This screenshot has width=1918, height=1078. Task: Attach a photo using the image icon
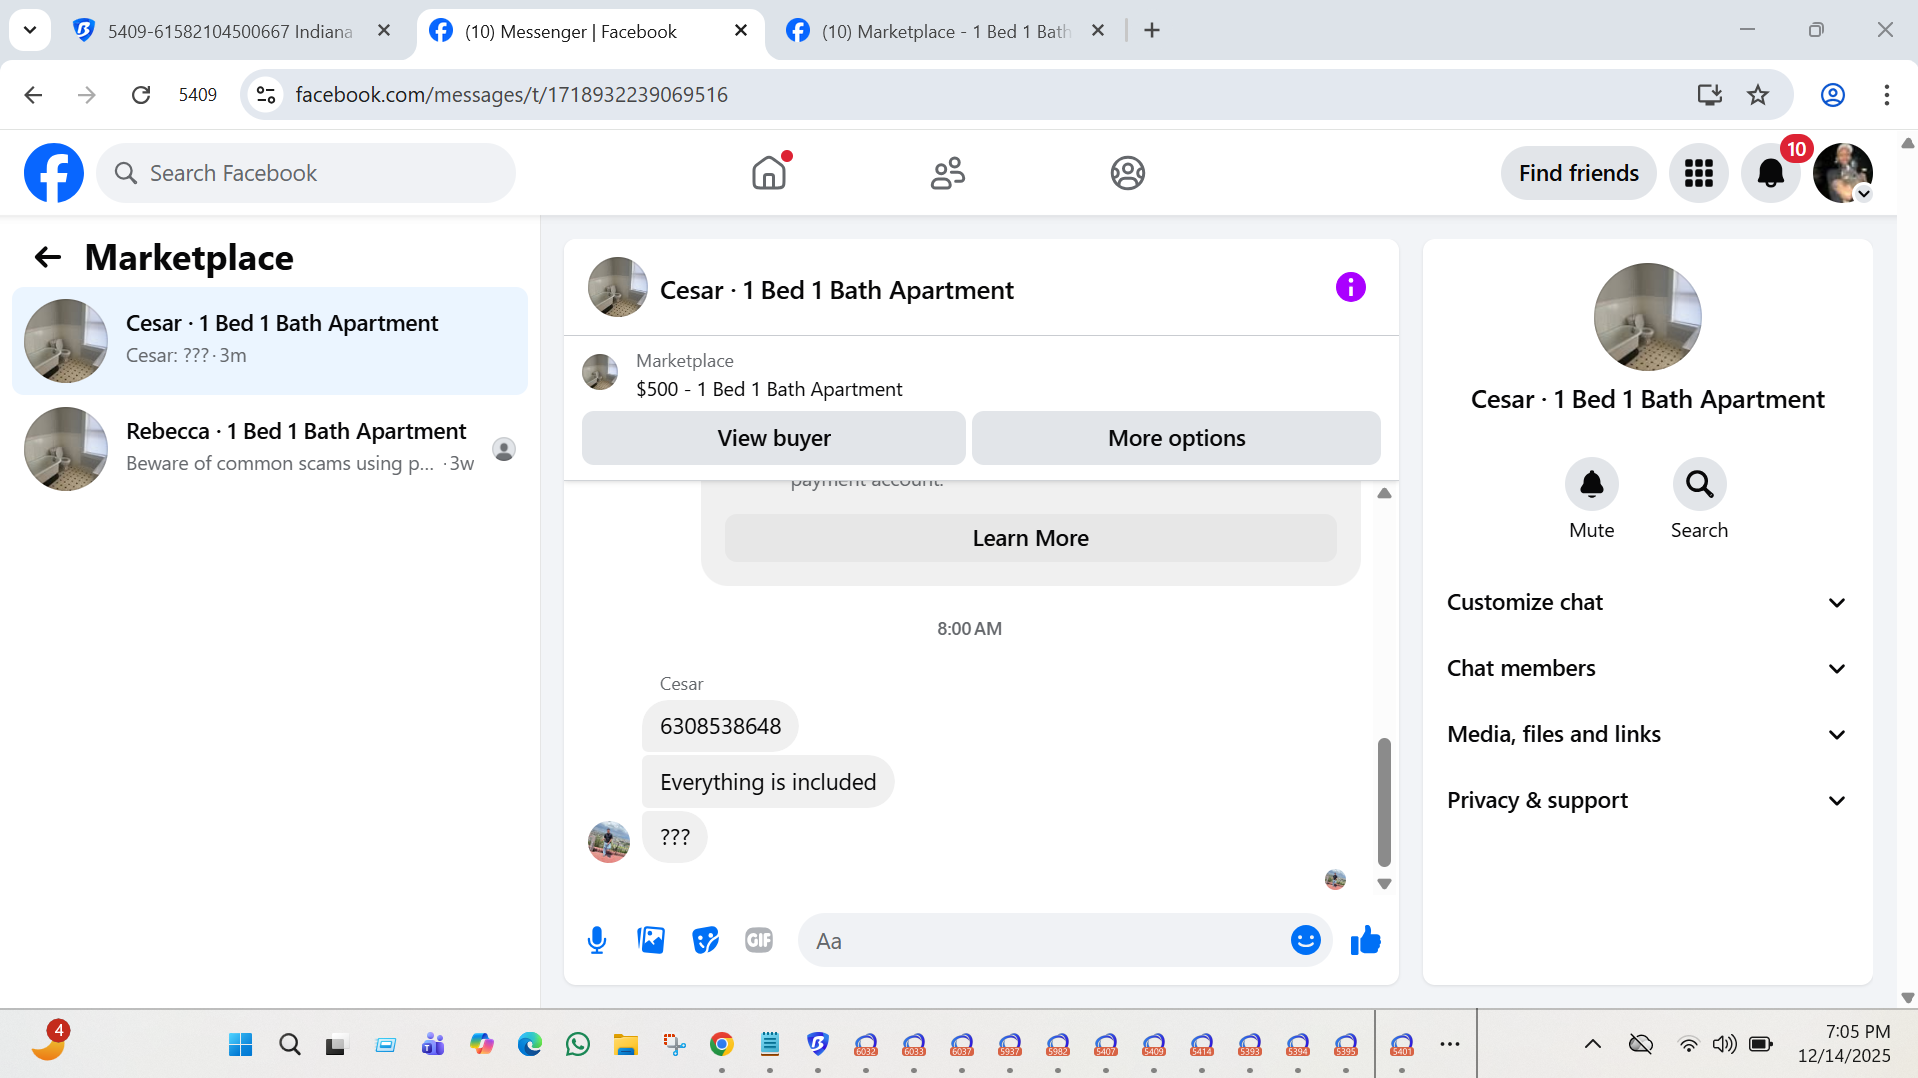coord(651,941)
